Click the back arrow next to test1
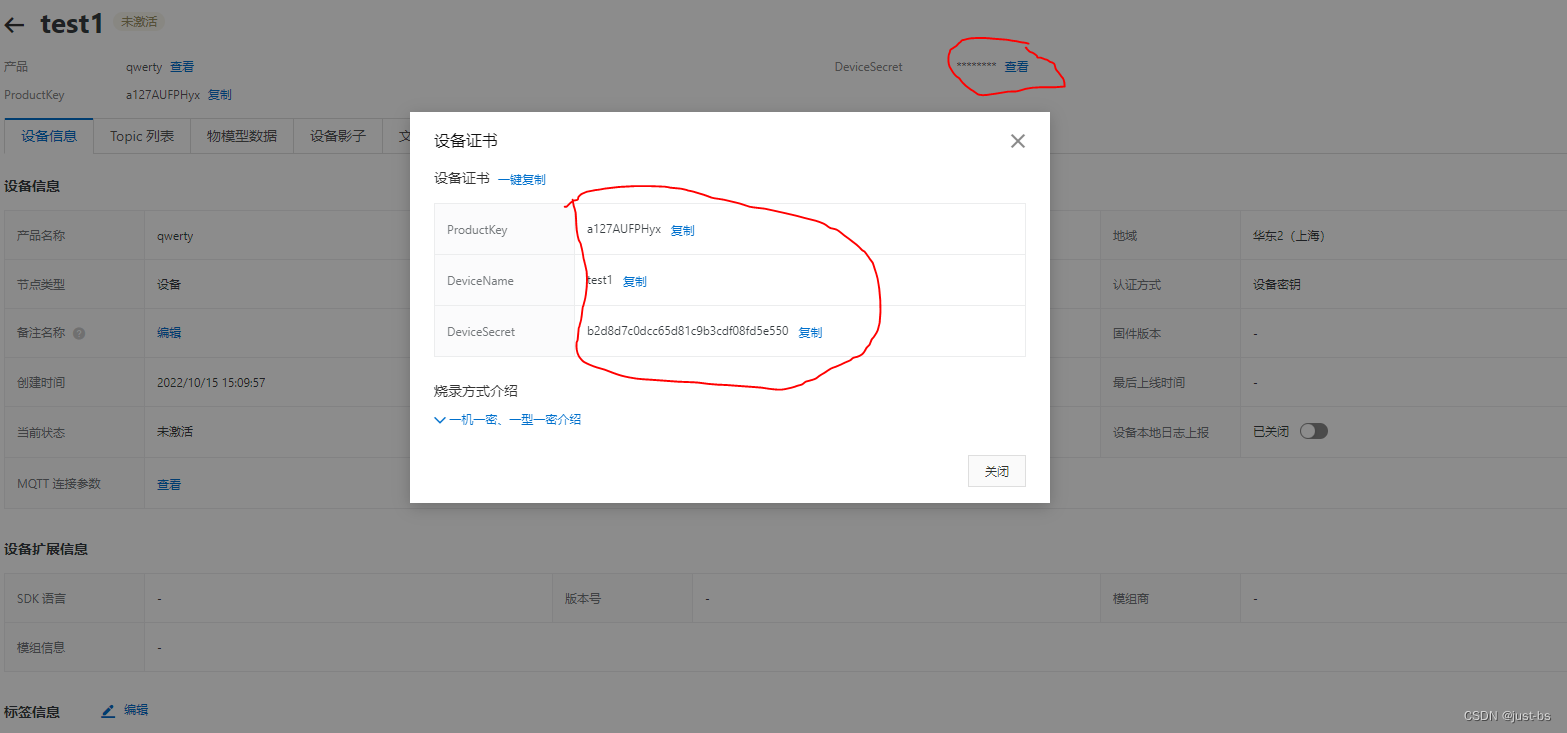 tap(15, 24)
